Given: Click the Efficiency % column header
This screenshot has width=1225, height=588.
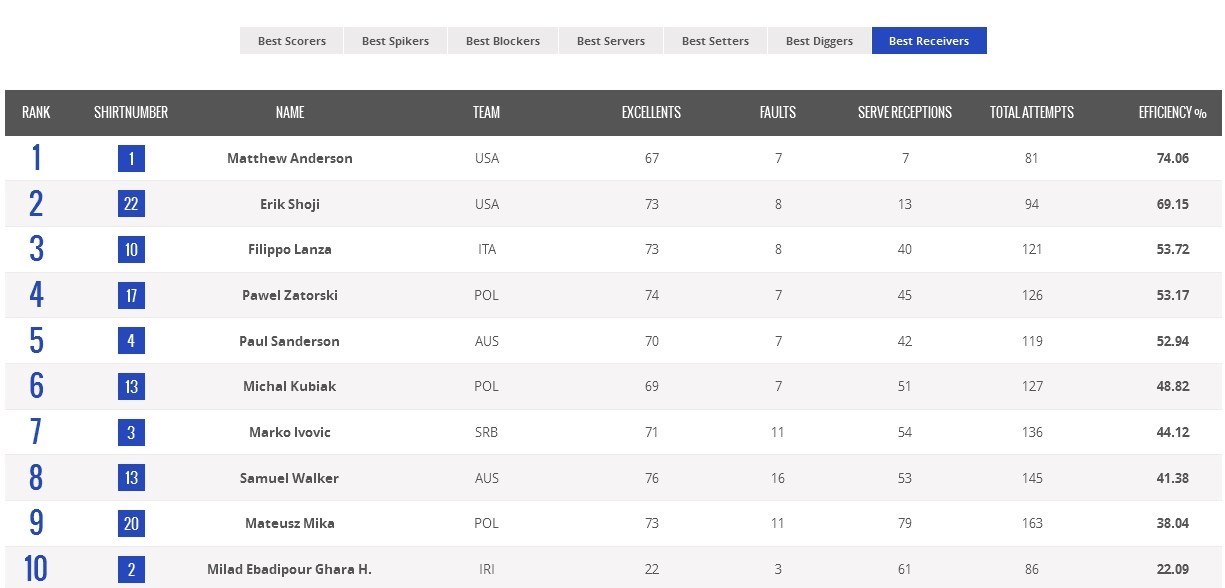Looking at the screenshot, I should tap(1172, 113).
